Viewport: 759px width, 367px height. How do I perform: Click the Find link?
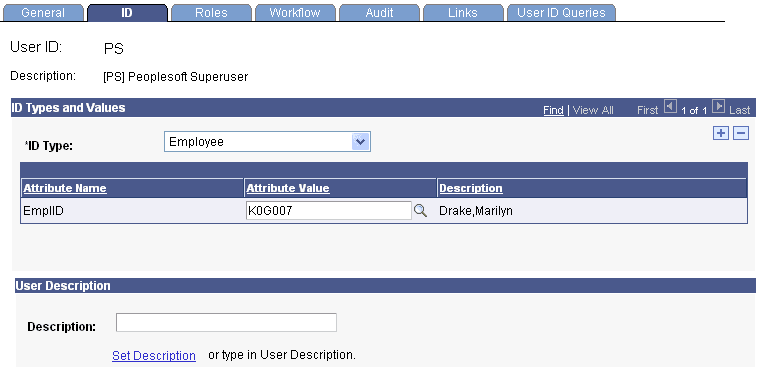click(553, 110)
